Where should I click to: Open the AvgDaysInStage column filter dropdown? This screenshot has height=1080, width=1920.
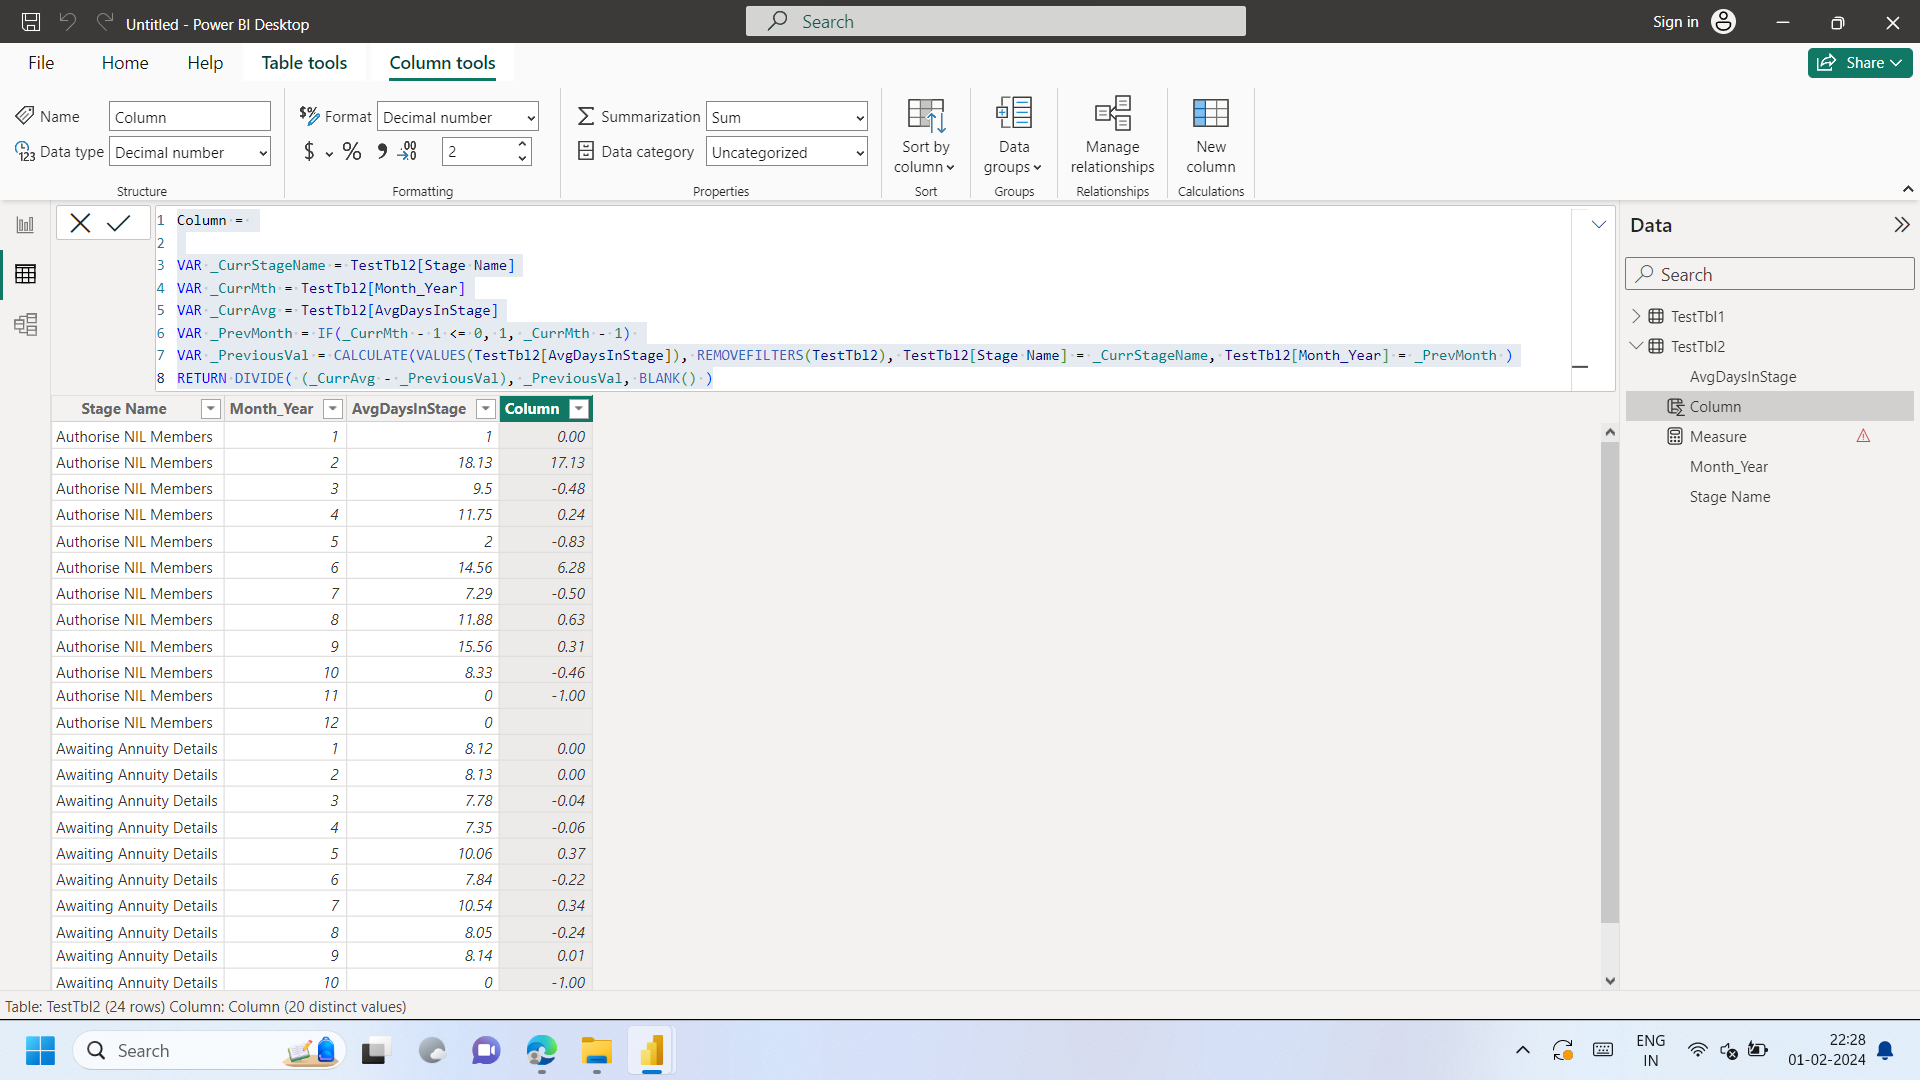[x=485, y=409]
